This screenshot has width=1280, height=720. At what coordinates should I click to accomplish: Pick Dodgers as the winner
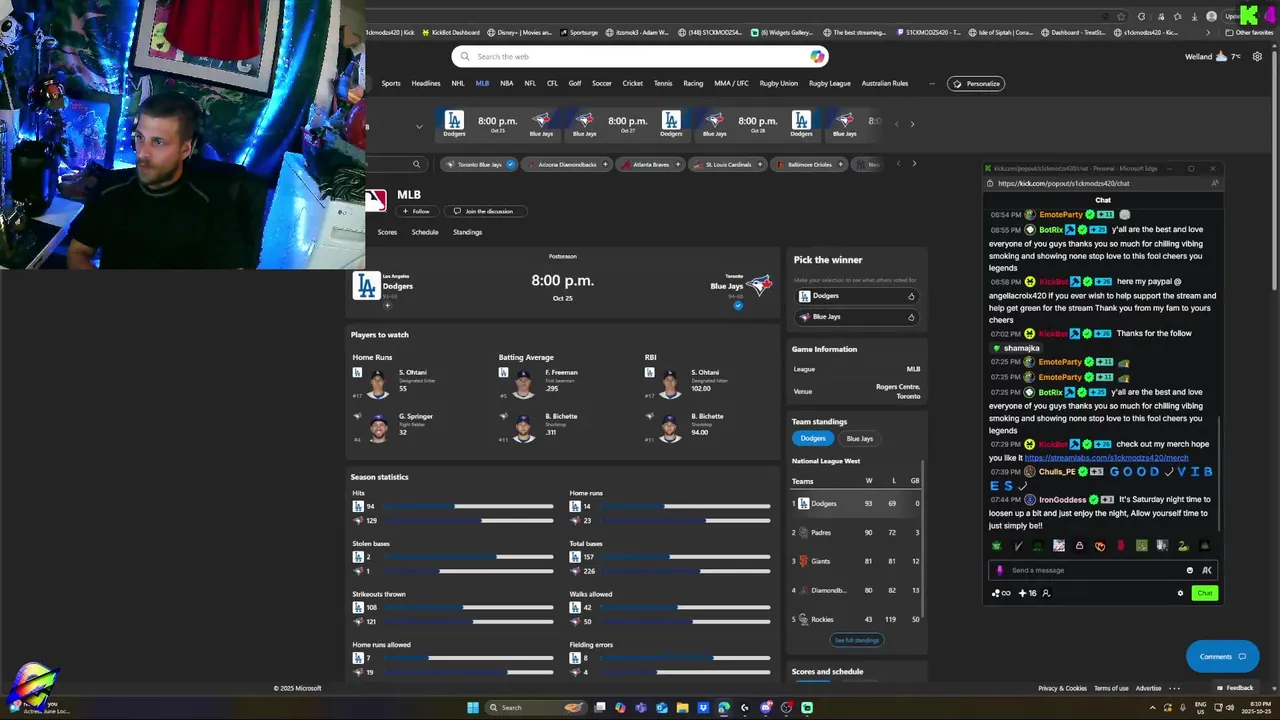857,296
